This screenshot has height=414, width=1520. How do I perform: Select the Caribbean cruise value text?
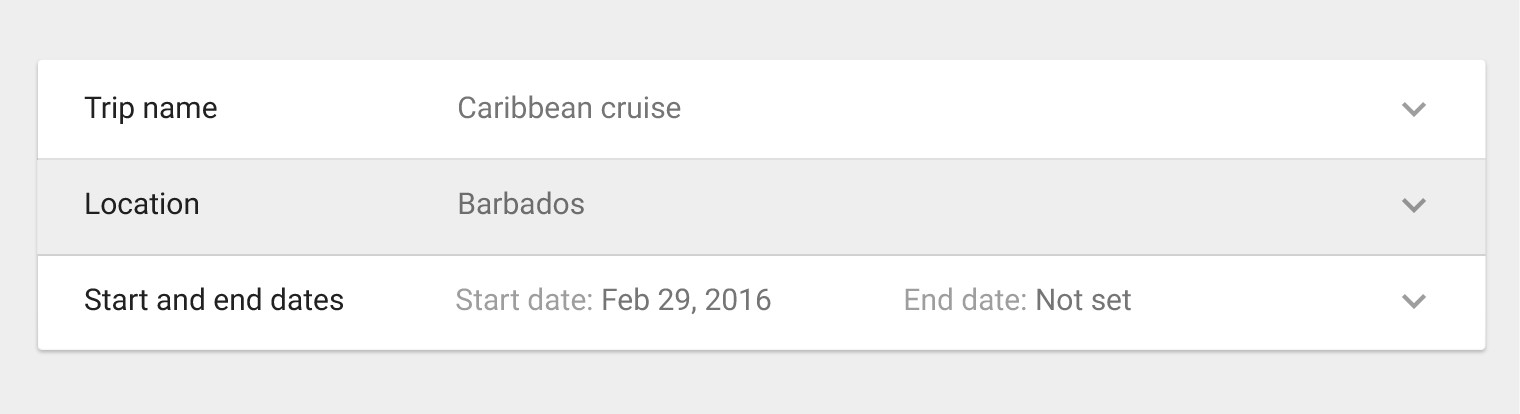pyautogui.click(x=569, y=108)
